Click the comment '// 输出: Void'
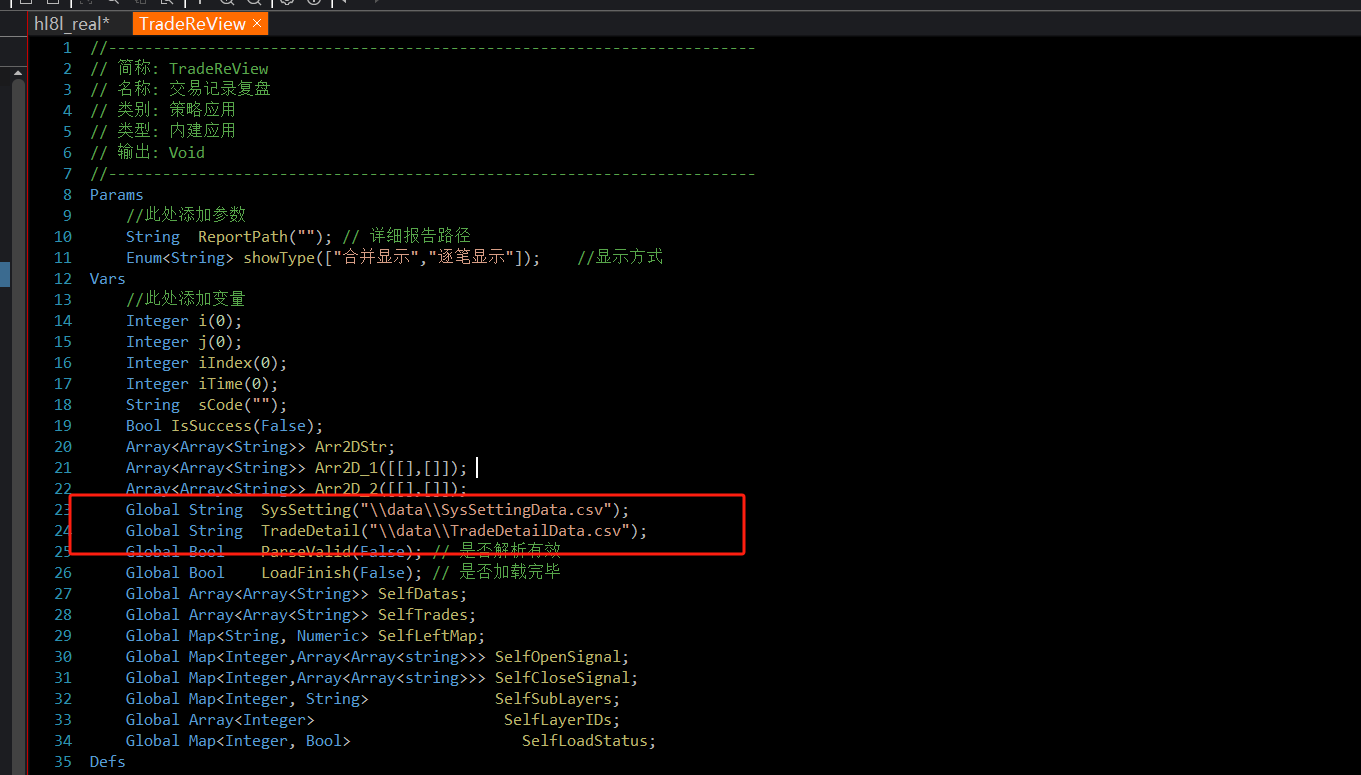This screenshot has width=1361, height=775. pyautogui.click(x=147, y=153)
